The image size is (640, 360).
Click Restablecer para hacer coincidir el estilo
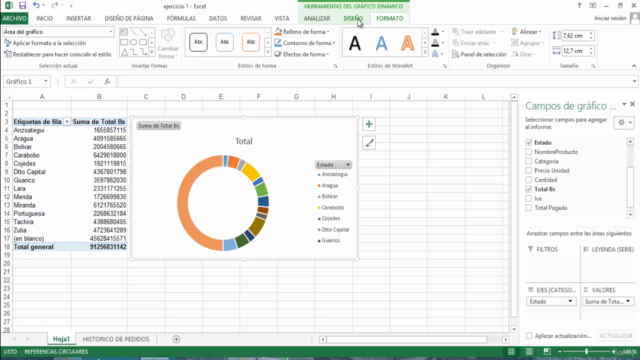(x=58, y=54)
